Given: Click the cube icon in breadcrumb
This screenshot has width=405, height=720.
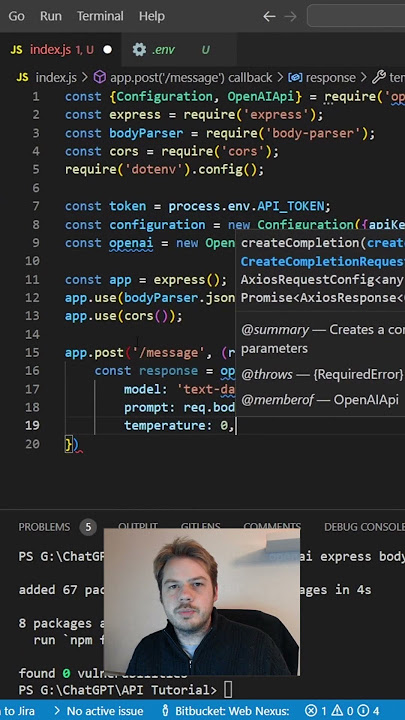Looking at the screenshot, I should (x=100, y=77).
